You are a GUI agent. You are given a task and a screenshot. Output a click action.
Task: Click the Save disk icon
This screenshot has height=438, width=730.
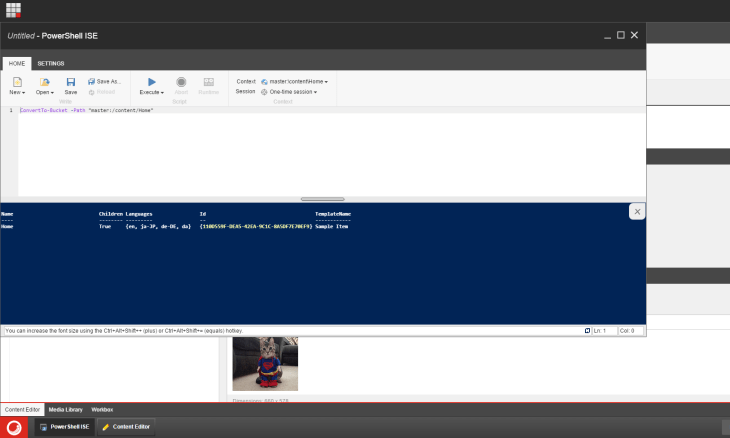(71, 82)
